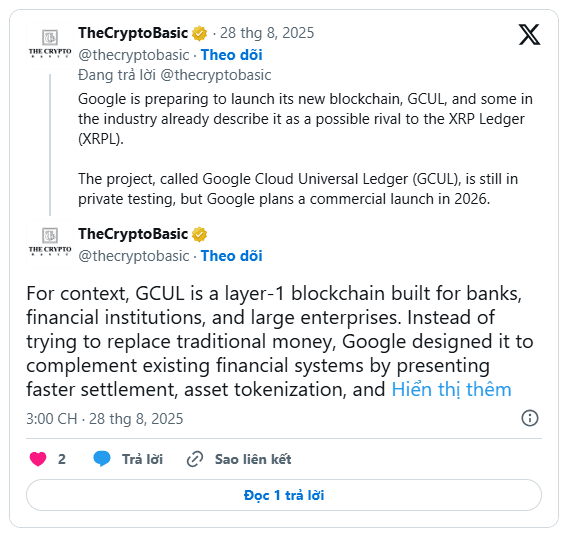Click 'Sao liên kết' to copy link
This screenshot has height=537, width=565.
pyautogui.click(x=253, y=459)
